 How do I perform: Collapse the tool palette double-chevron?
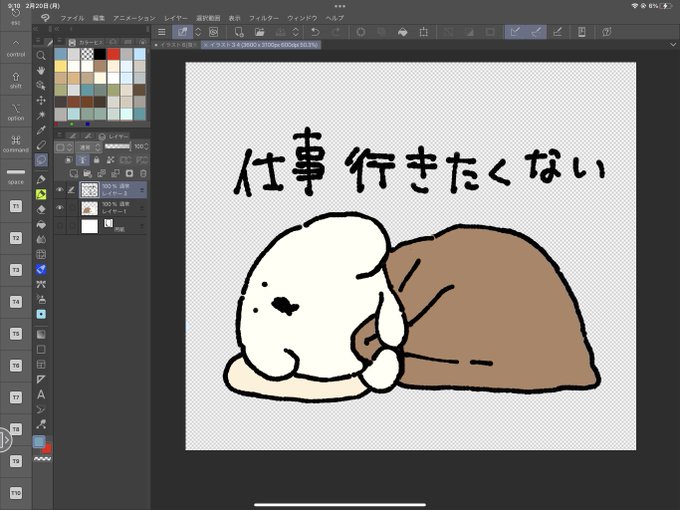[x=36, y=29]
